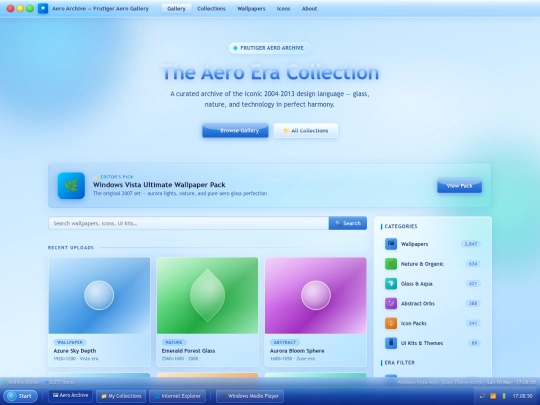Click the 3,277 items status entry
Screen dimensions: 540x405
[60, 382]
